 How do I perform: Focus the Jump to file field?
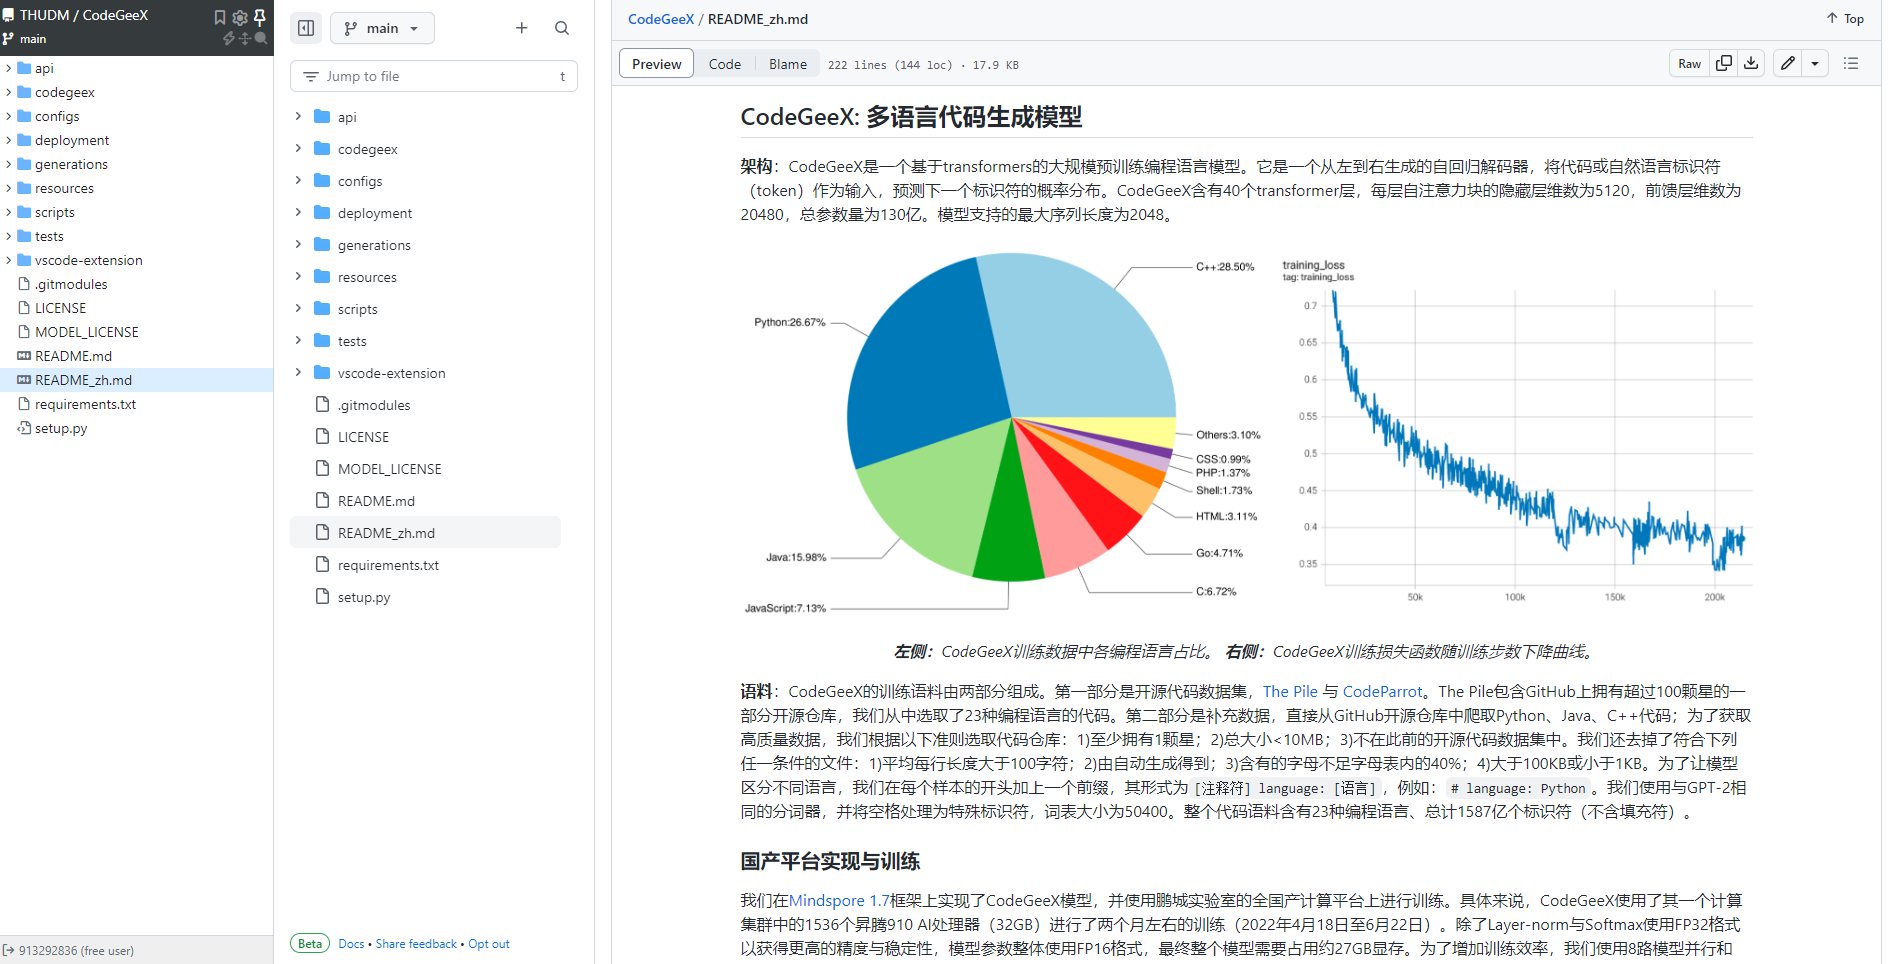pyautogui.click(x=434, y=76)
